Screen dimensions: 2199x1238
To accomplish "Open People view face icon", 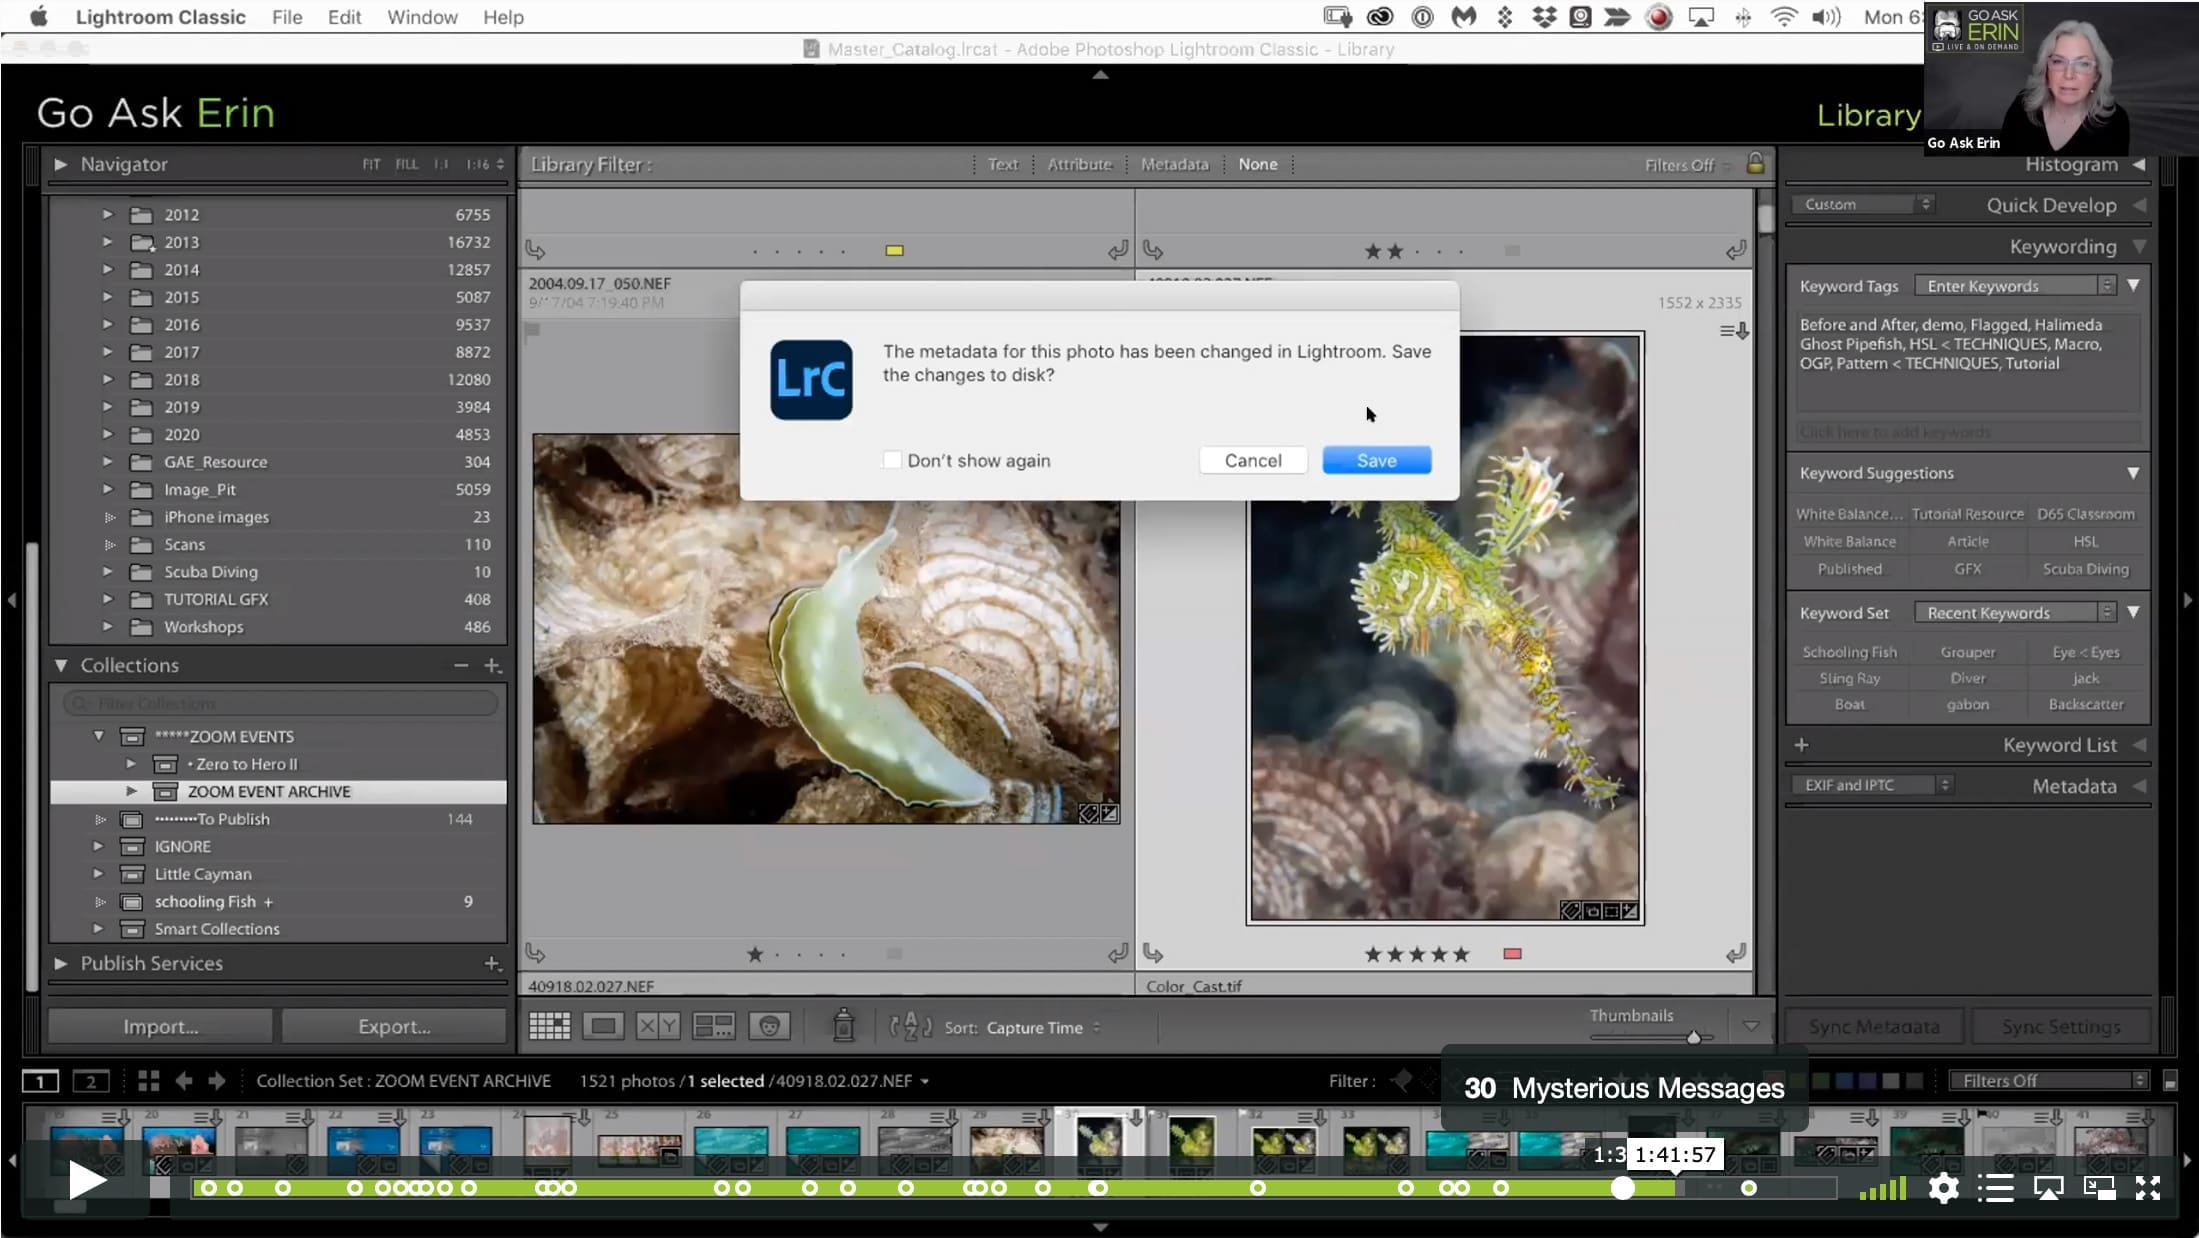I will (x=769, y=1026).
